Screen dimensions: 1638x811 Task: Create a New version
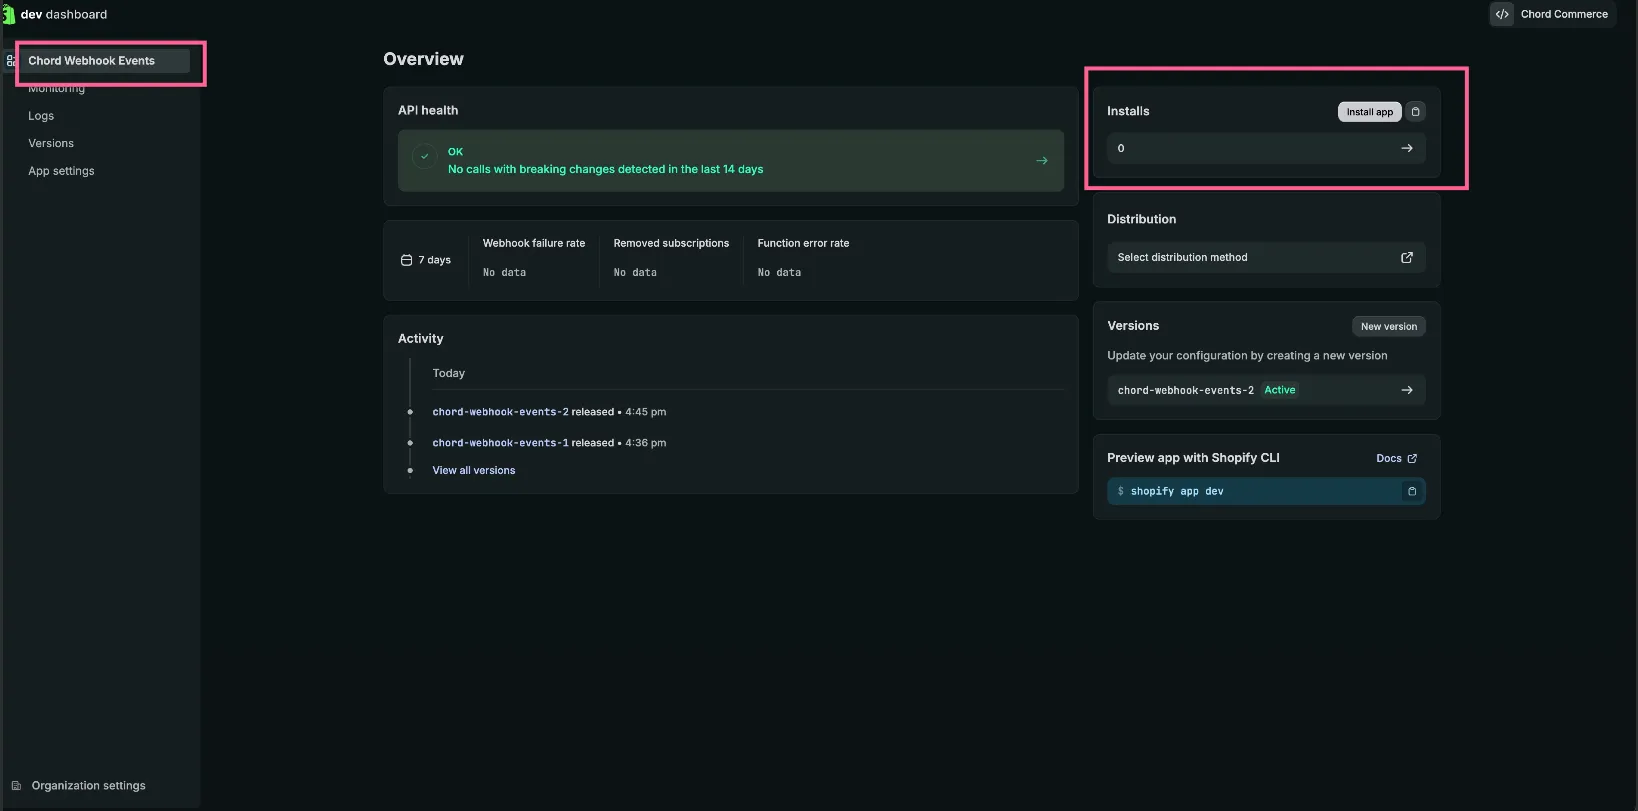pos(1388,326)
